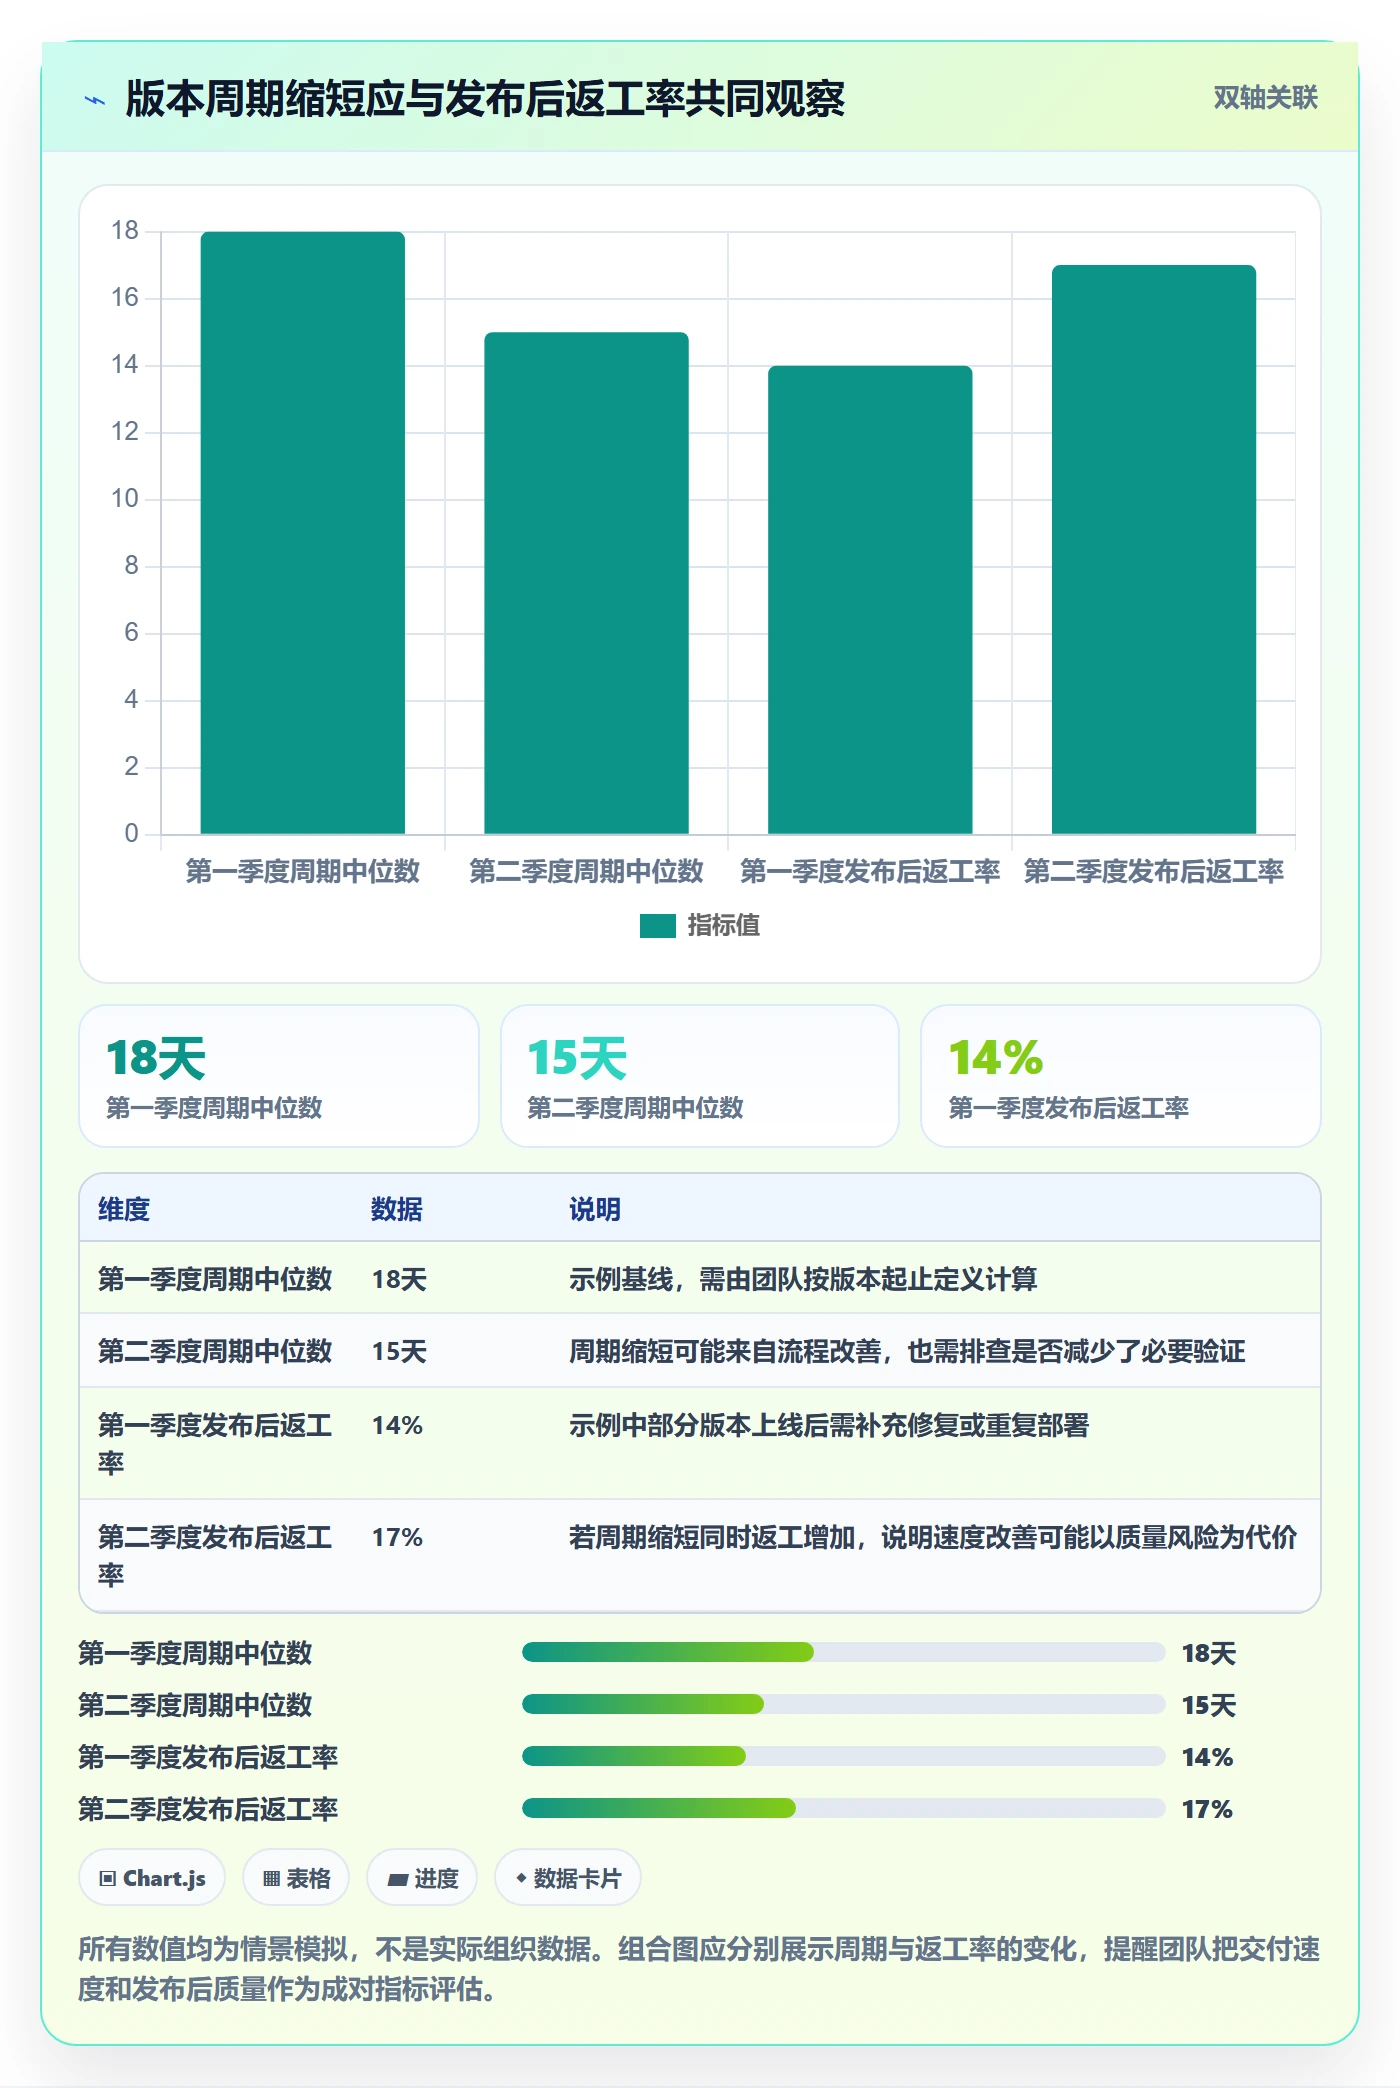Image resolution: width=1400 pixels, height=2088 pixels.
Task: Click the 18天 progress bar value
Action: point(1209,1653)
